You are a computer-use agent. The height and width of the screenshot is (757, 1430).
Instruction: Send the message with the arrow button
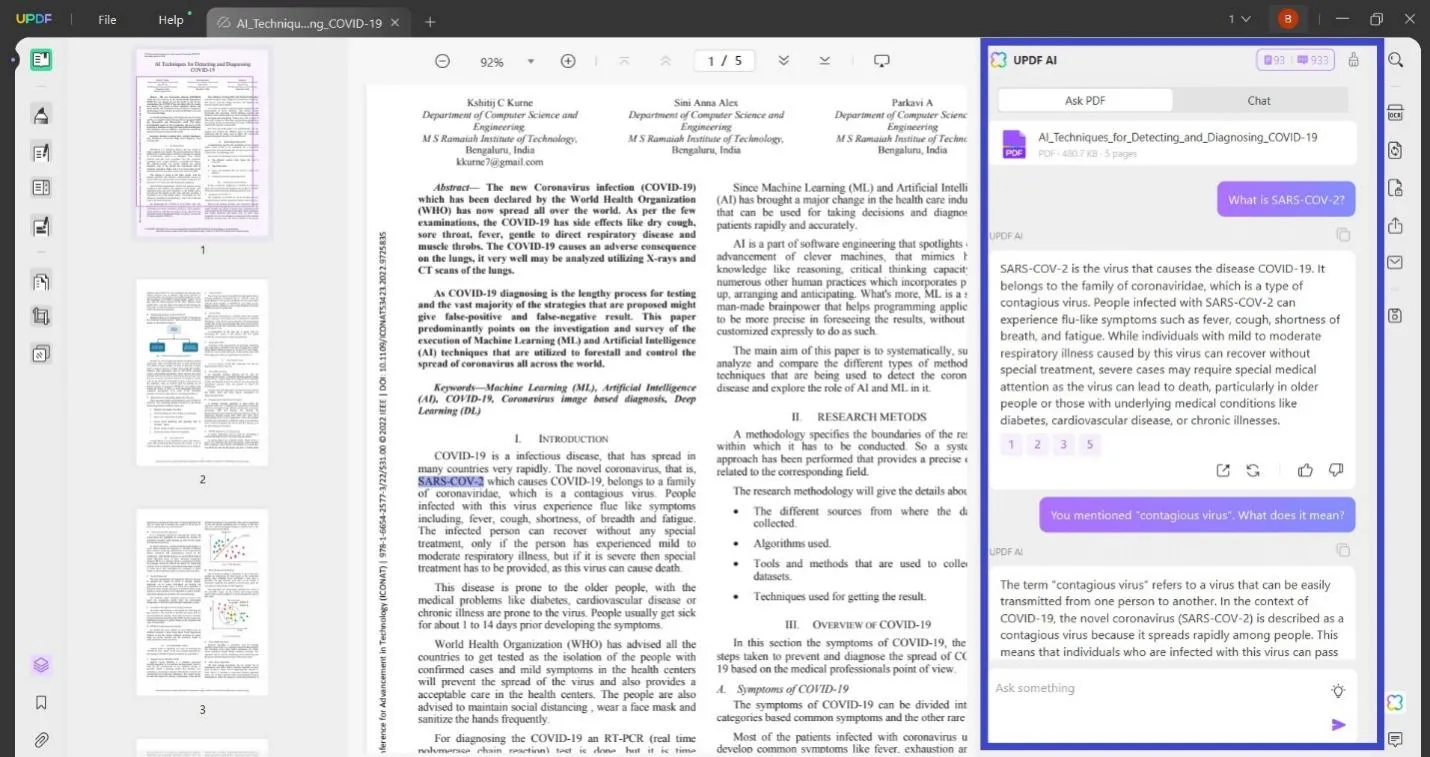[x=1339, y=725]
